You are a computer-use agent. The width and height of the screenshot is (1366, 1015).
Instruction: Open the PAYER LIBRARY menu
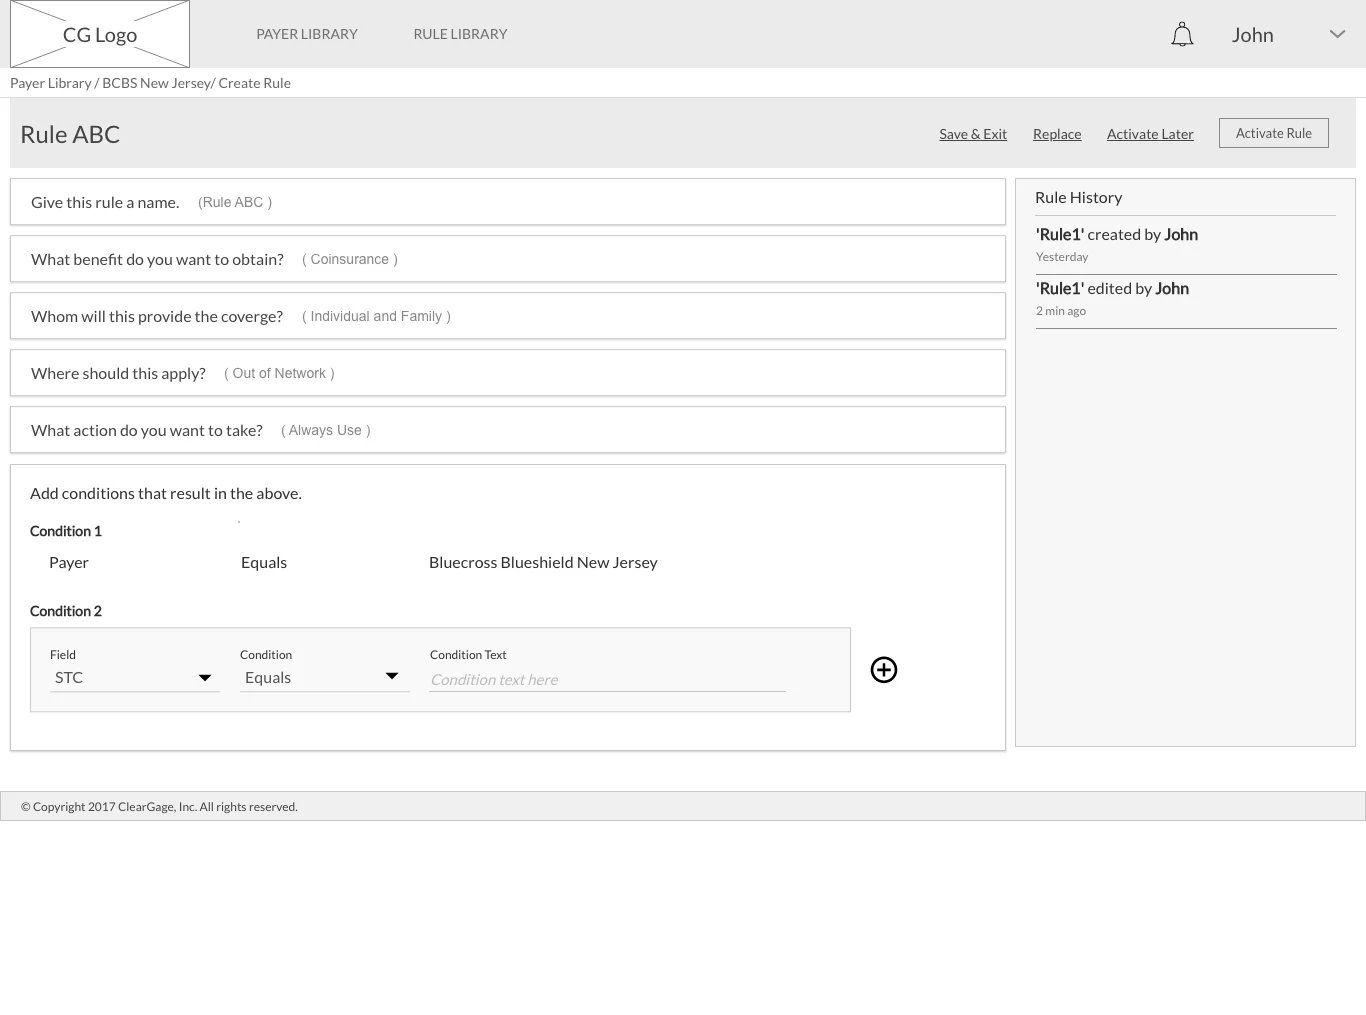click(307, 34)
